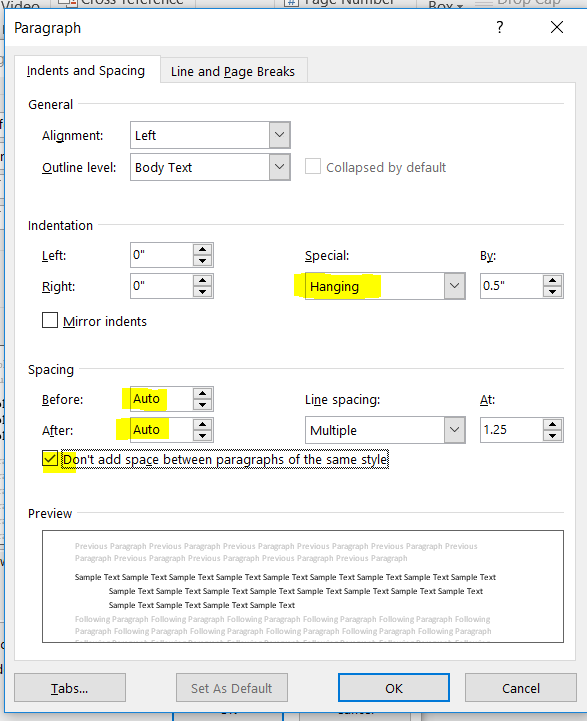Uncheck Don't add space between paragraphs
Viewport: 587px width, 721px height.
click(x=50, y=458)
